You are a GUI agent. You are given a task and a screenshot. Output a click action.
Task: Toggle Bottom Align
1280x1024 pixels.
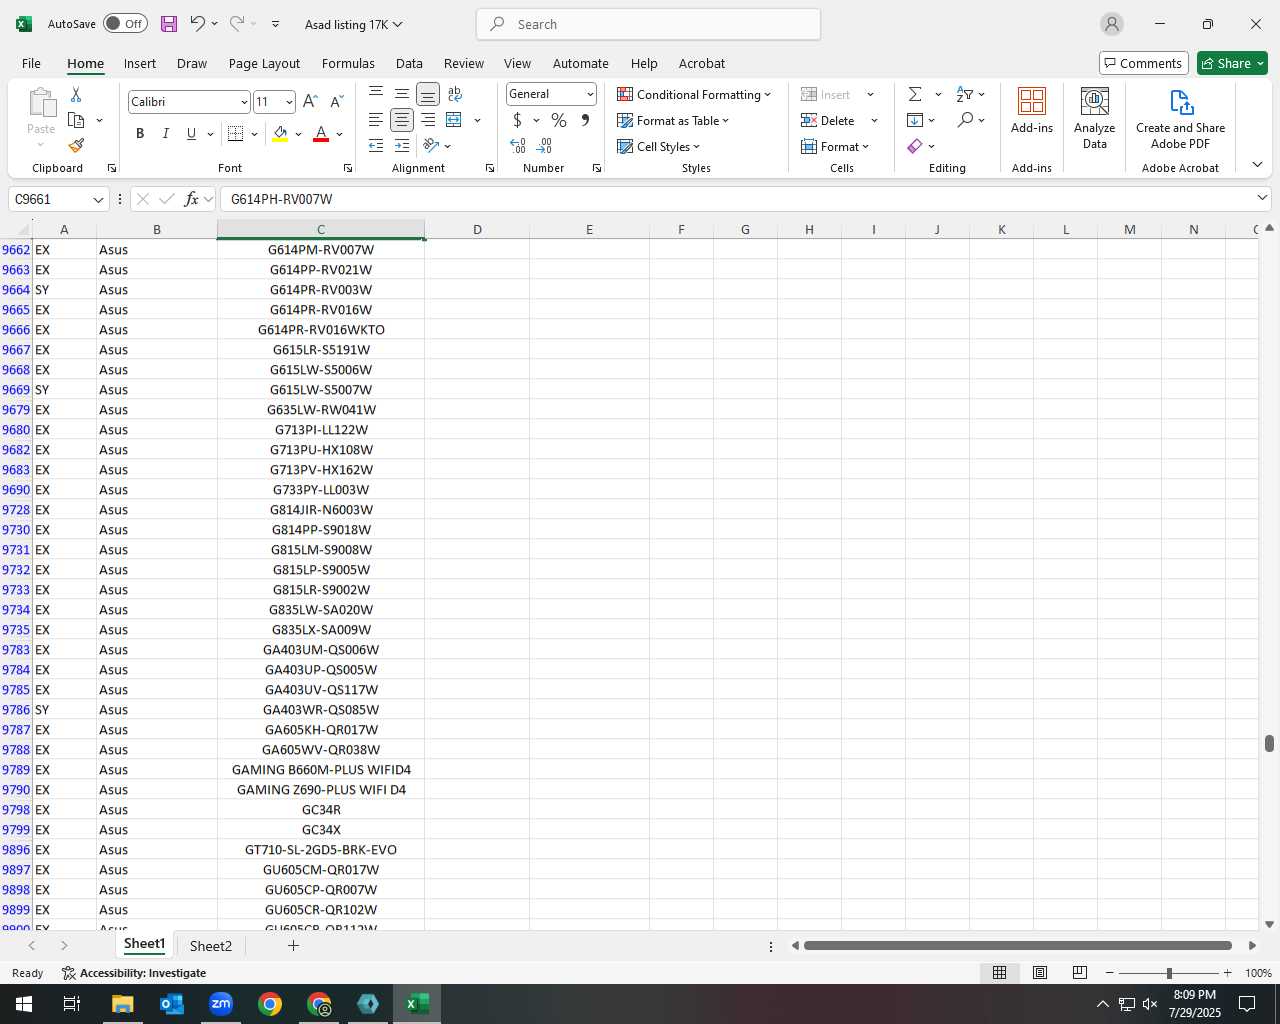(428, 94)
